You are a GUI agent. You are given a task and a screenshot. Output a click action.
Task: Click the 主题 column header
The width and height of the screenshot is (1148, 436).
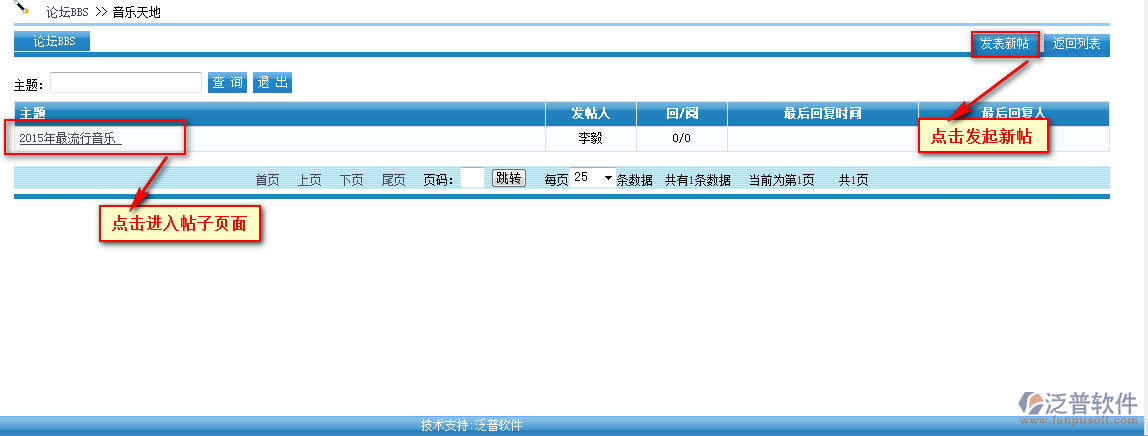pos(280,113)
